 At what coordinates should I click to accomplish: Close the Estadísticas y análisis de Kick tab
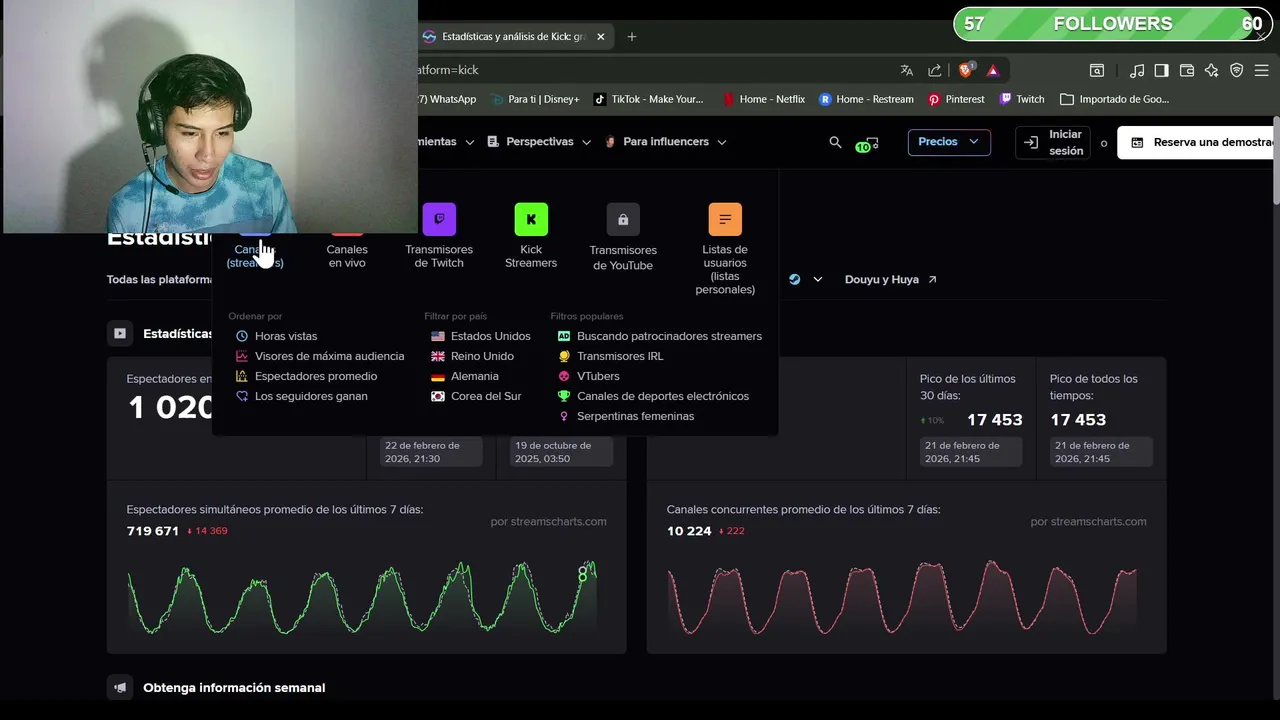pos(600,37)
